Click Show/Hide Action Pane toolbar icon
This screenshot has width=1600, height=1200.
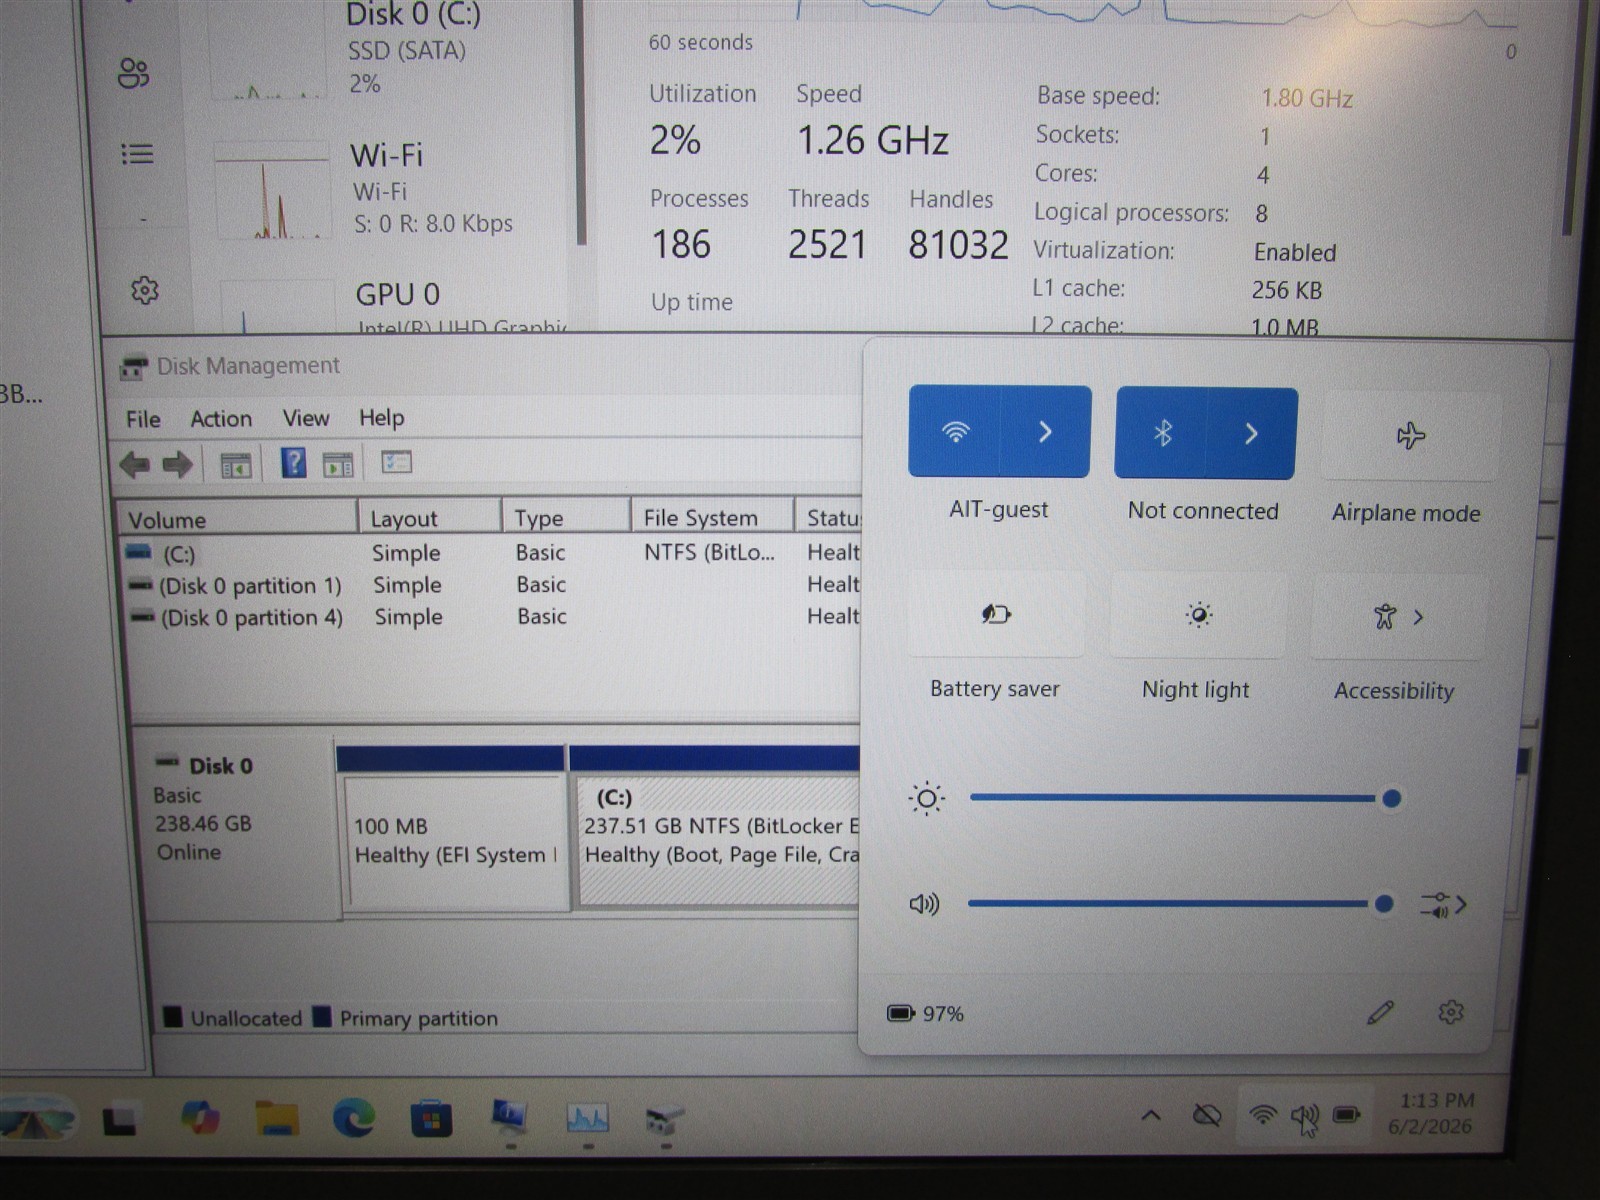[x=338, y=464]
